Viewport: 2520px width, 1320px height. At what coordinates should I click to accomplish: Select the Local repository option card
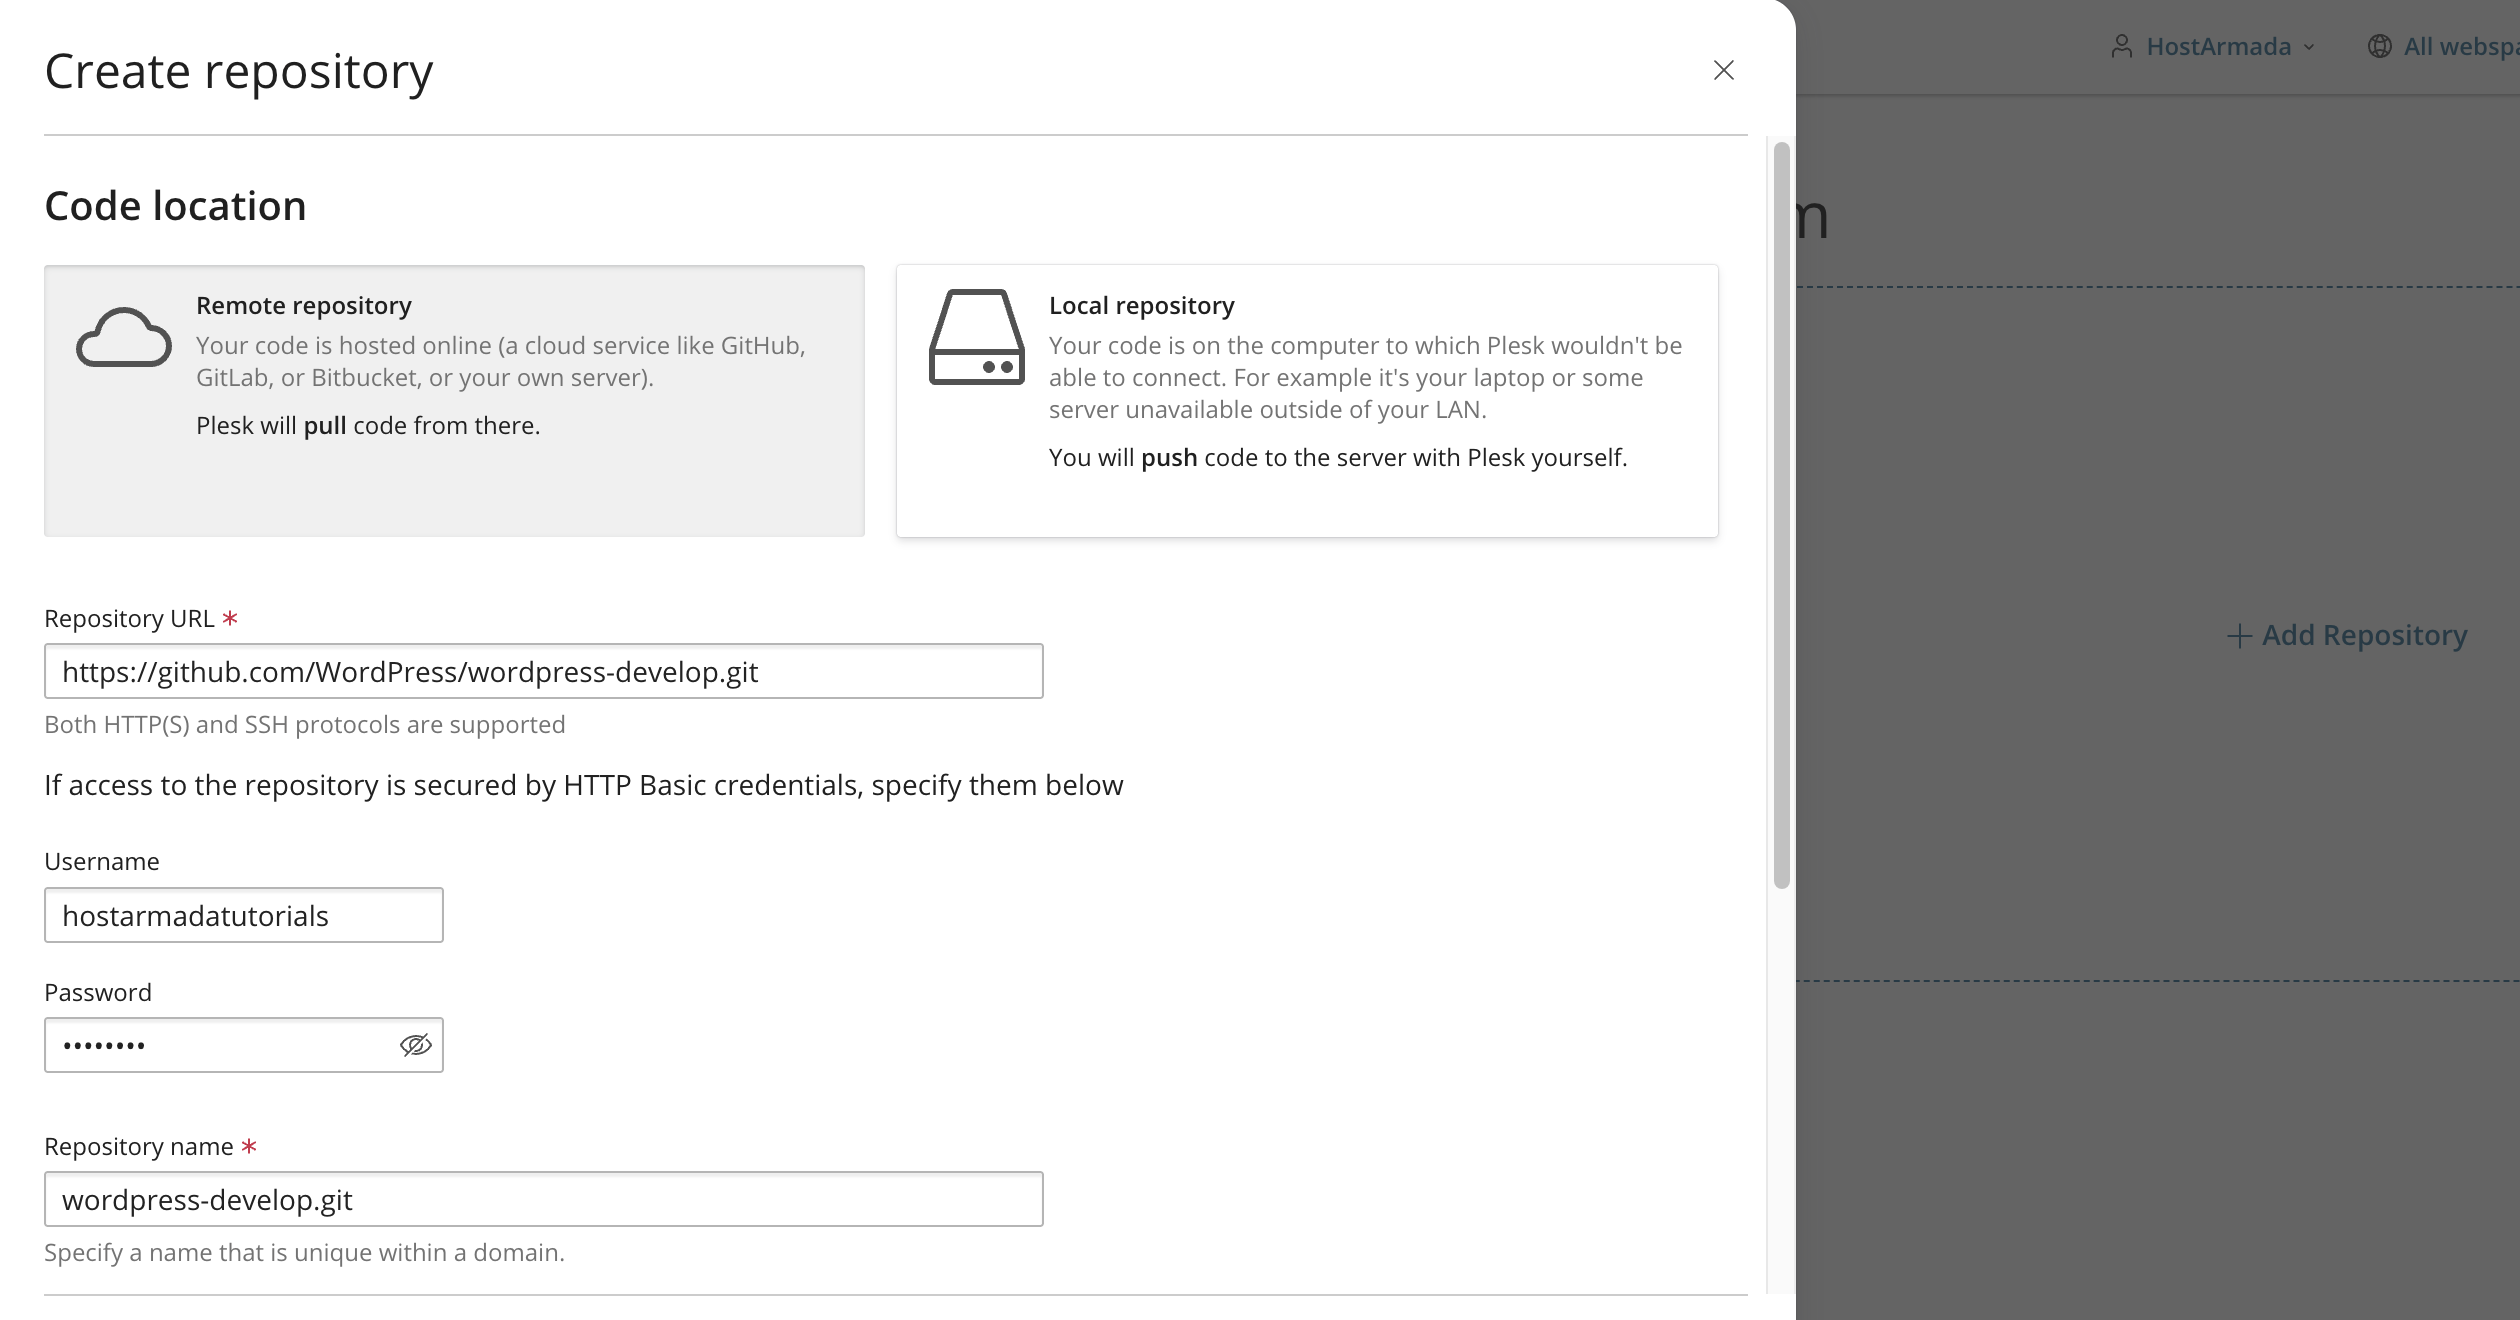(1307, 401)
